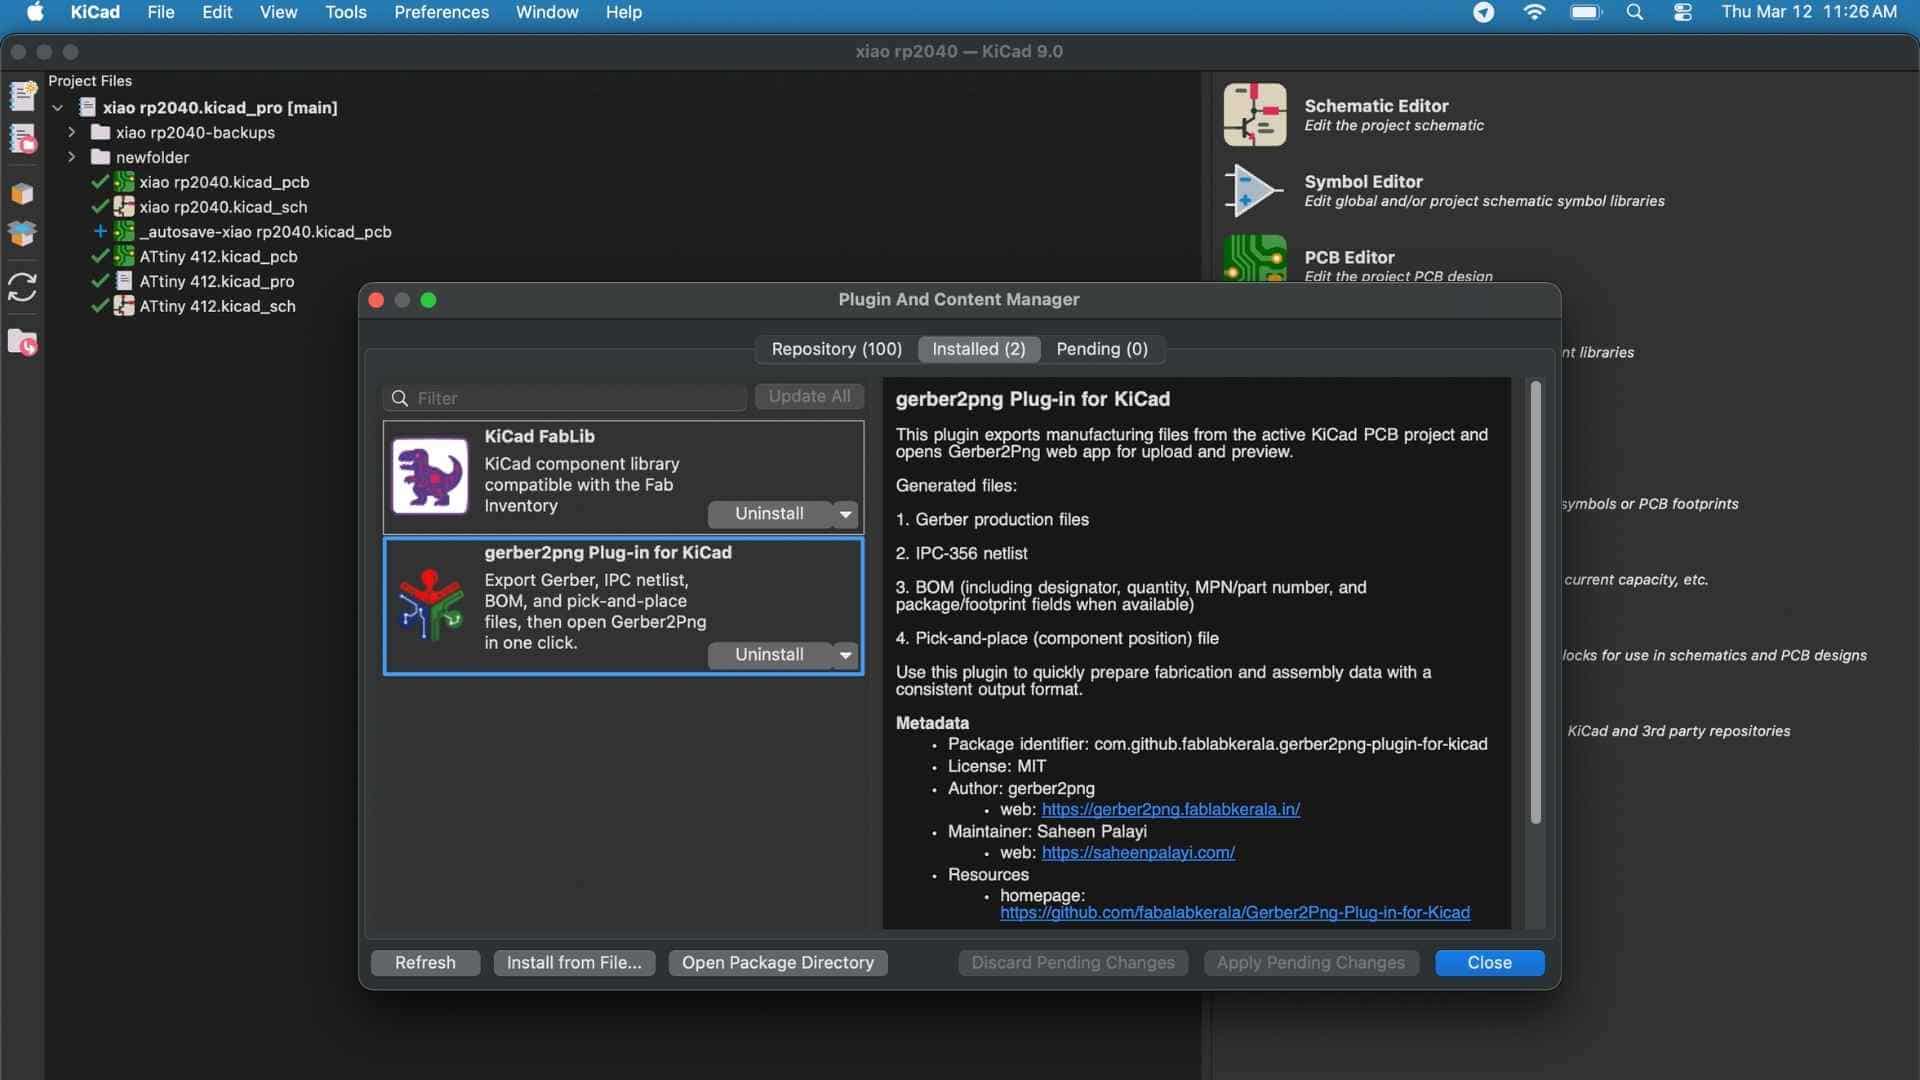Click the Unarchive Project open-box icon
The height and width of the screenshot is (1080, 1920).
click(x=22, y=234)
